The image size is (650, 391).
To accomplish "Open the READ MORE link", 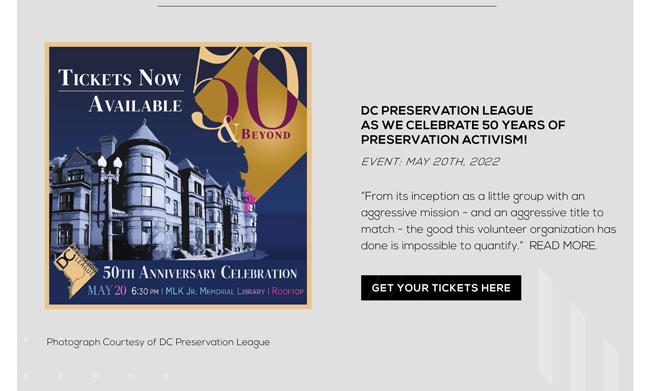I will 563,245.
